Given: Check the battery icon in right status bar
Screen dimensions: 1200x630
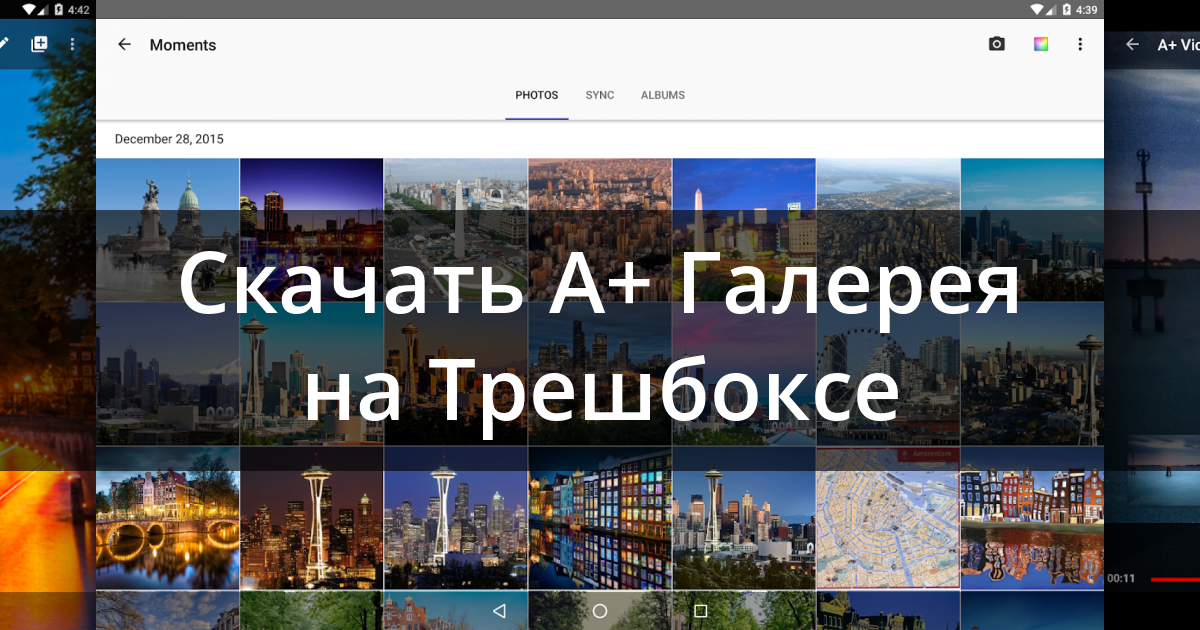Looking at the screenshot, I should (1066, 9).
